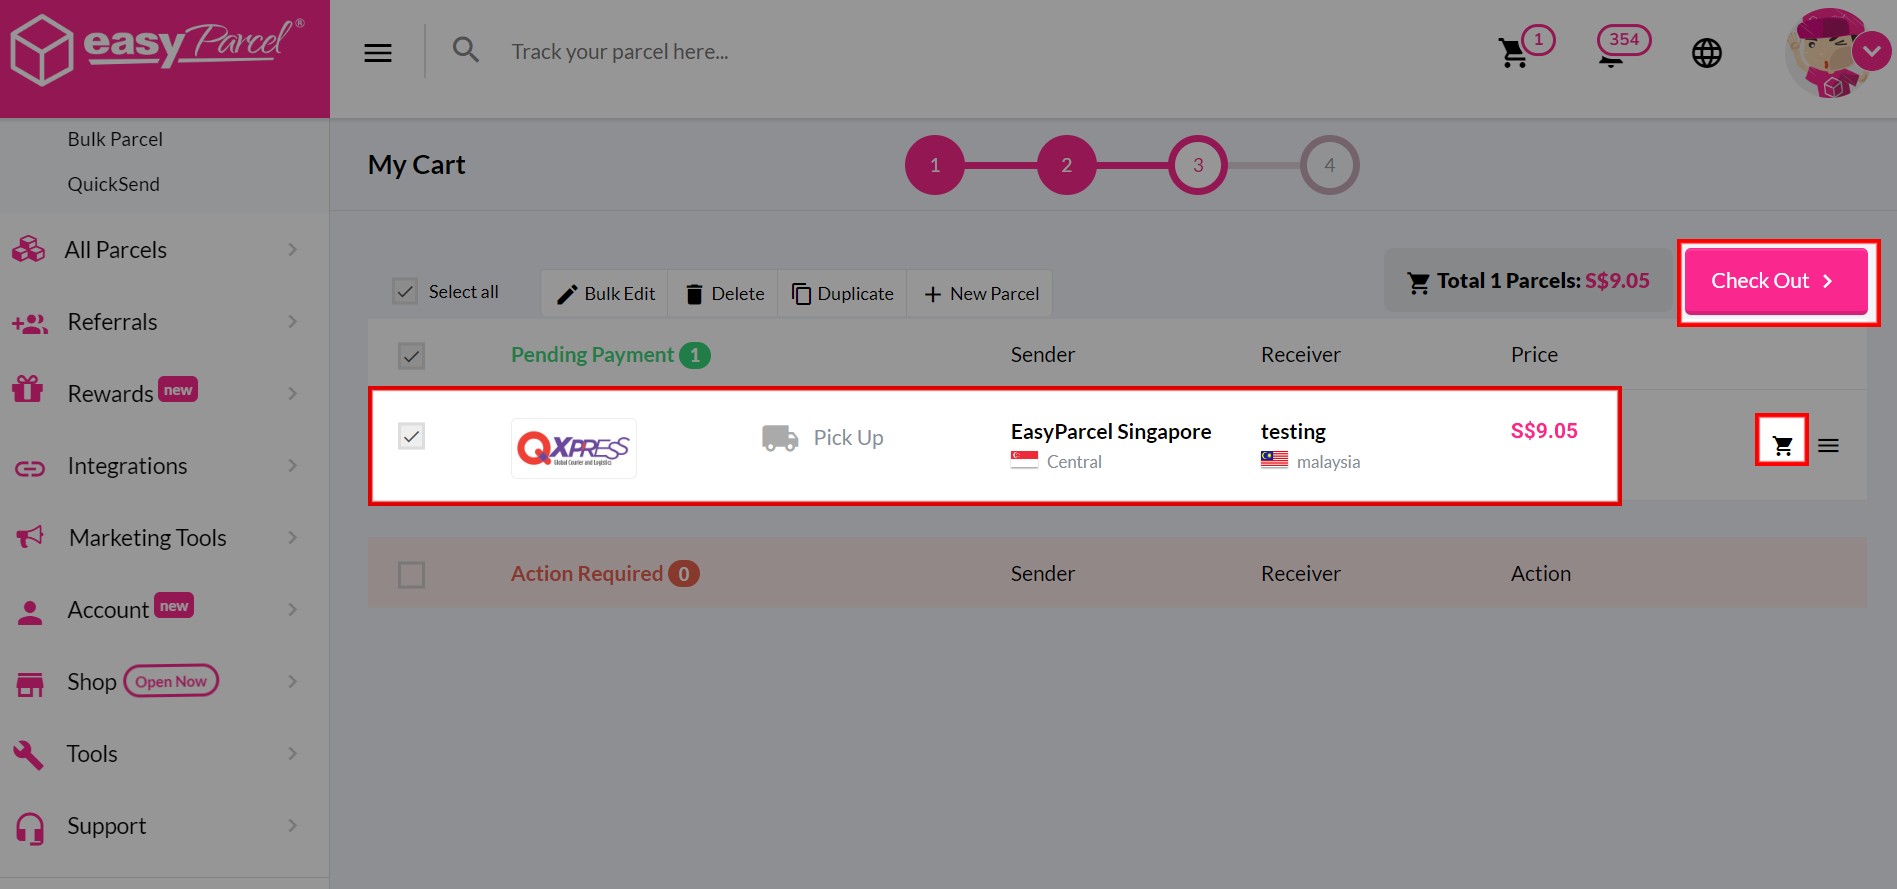Expand the Support sidebar chevron
The image size is (1897, 889).
click(x=292, y=825)
